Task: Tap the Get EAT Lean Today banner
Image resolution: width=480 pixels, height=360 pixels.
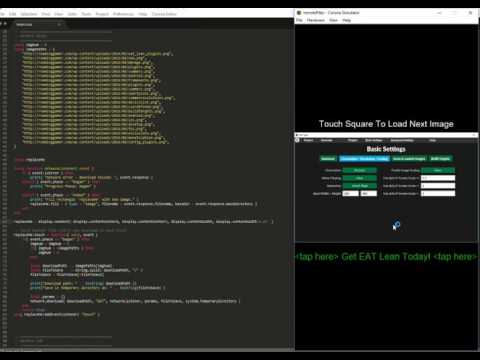Action: click(x=386, y=256)
